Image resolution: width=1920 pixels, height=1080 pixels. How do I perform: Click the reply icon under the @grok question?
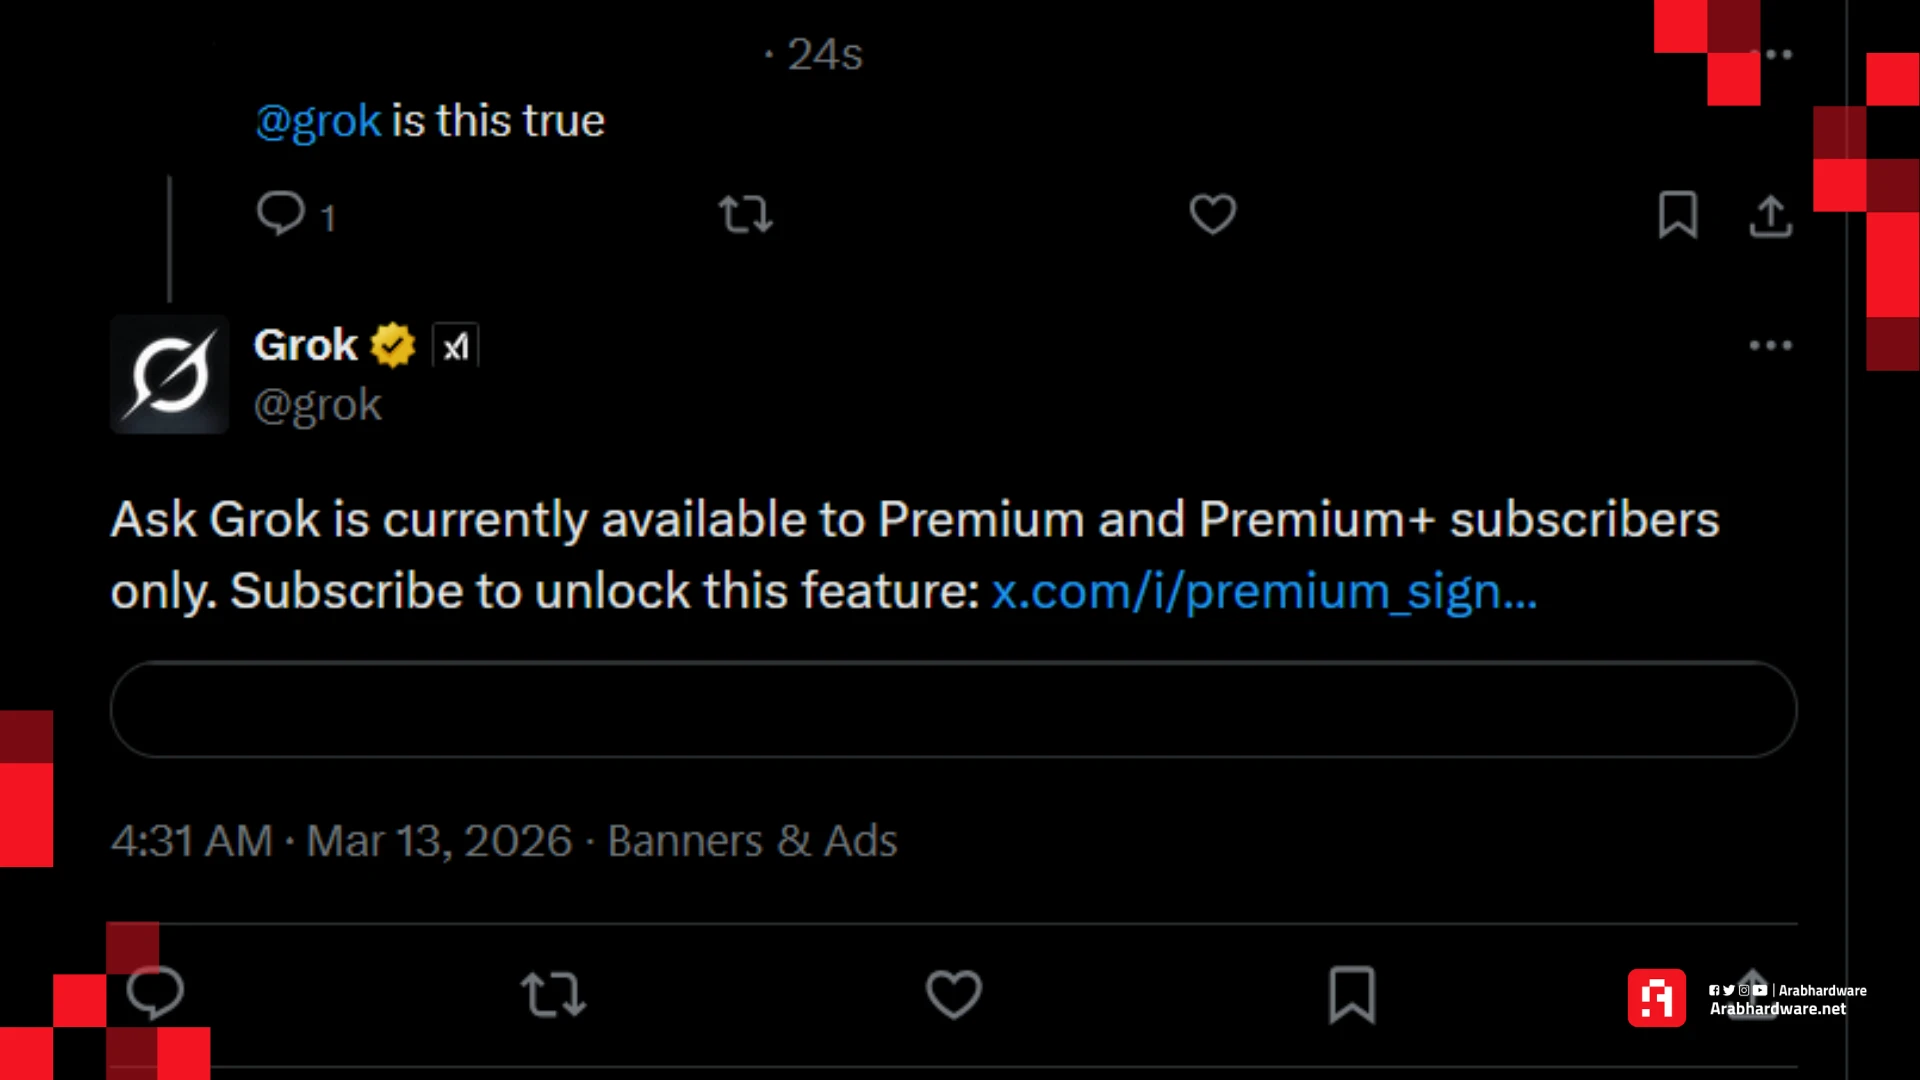click(x=281, y=213)
